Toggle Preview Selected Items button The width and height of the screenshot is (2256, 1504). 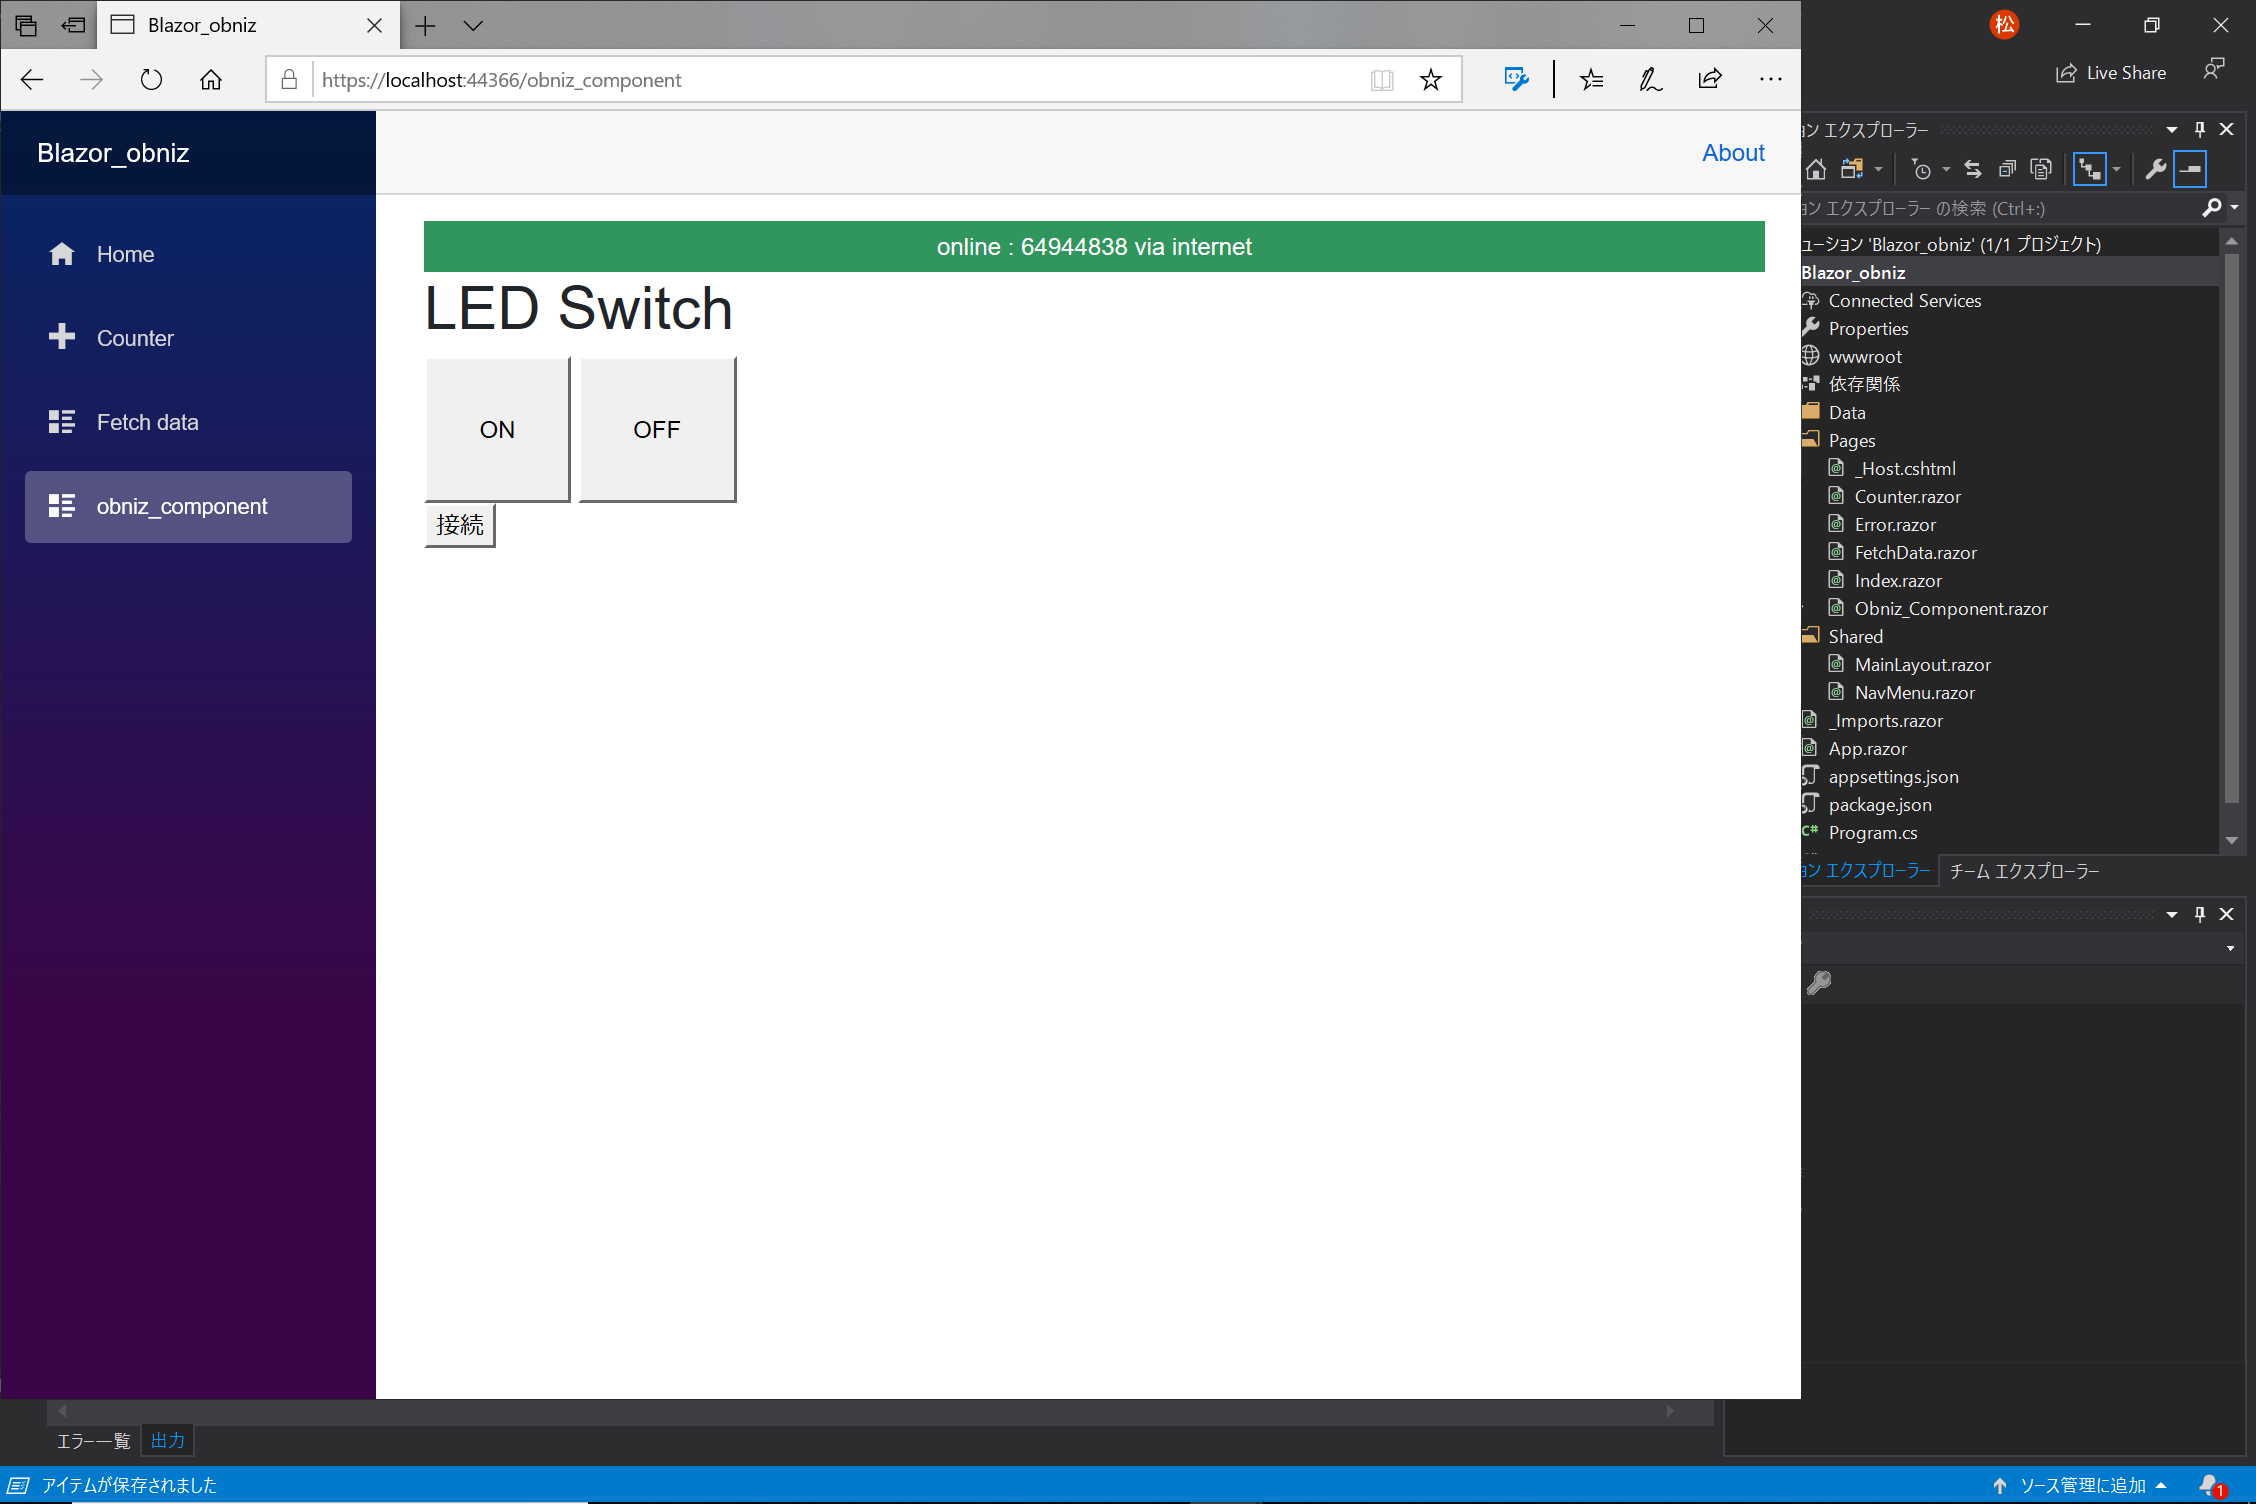(2190, 169)
